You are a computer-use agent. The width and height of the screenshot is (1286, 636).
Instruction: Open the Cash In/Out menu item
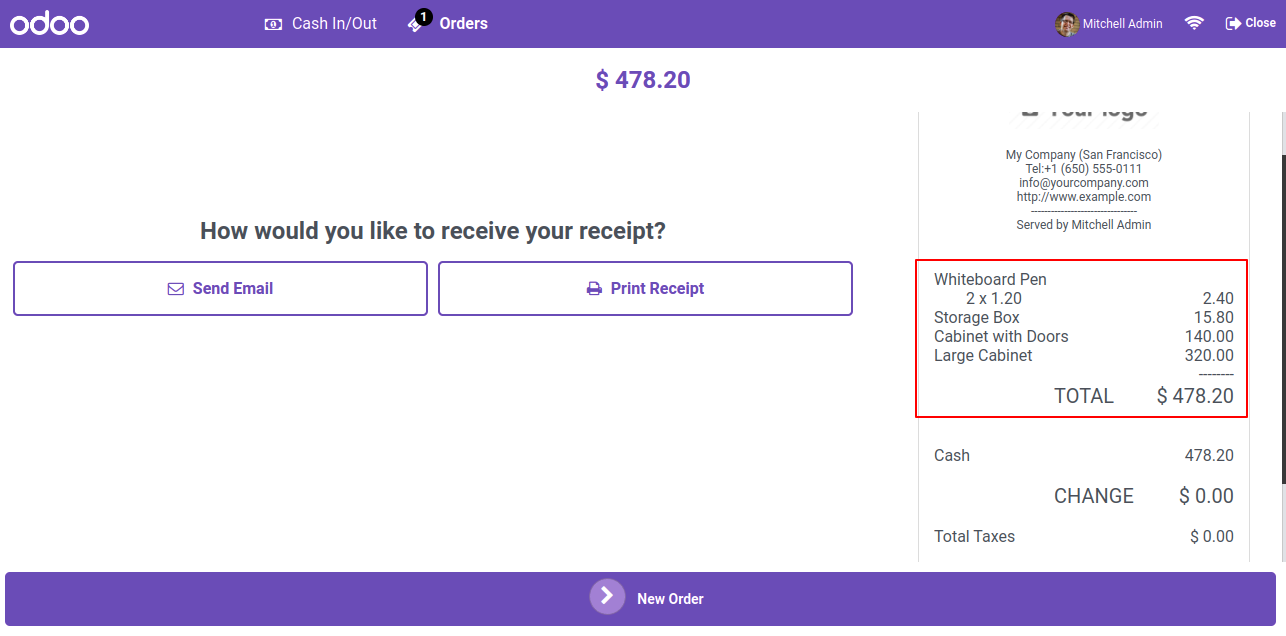click(320, 23)
